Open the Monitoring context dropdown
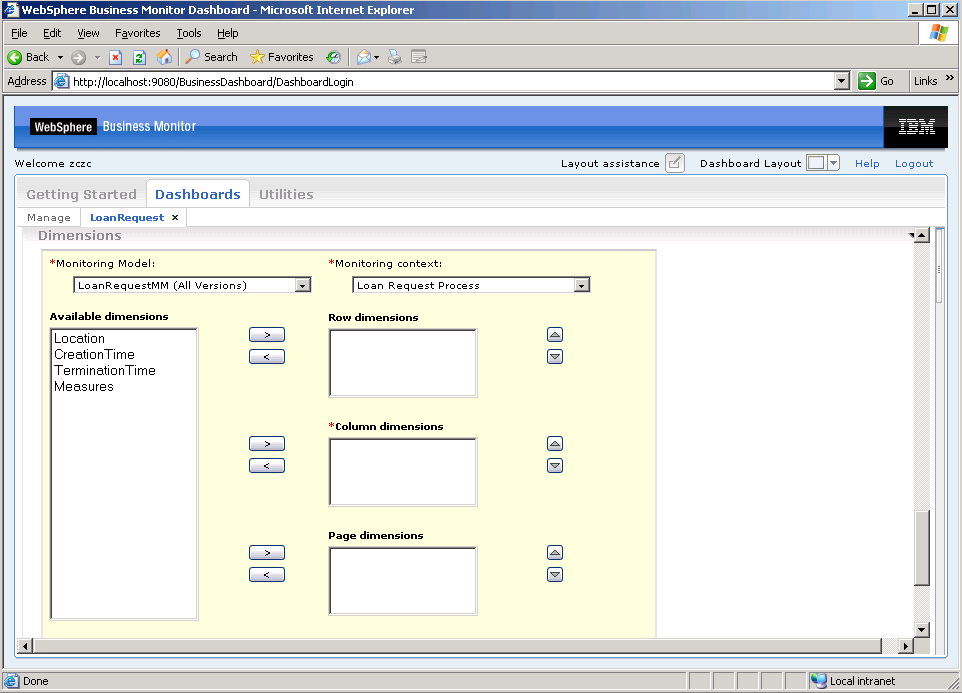The height and width of the screenshot is (693, 962). pyautogui.click(x=582, y=285)
